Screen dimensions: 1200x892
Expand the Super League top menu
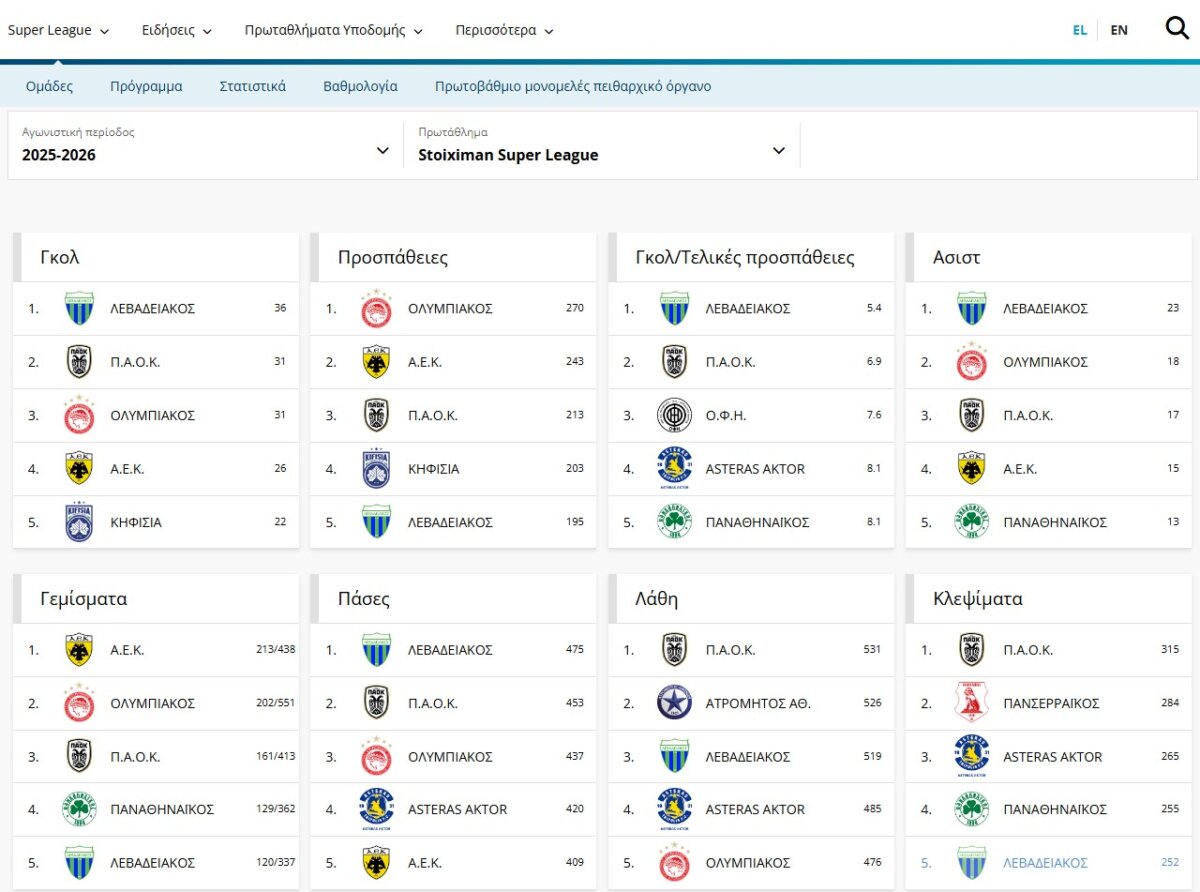(x=58, y=30)
